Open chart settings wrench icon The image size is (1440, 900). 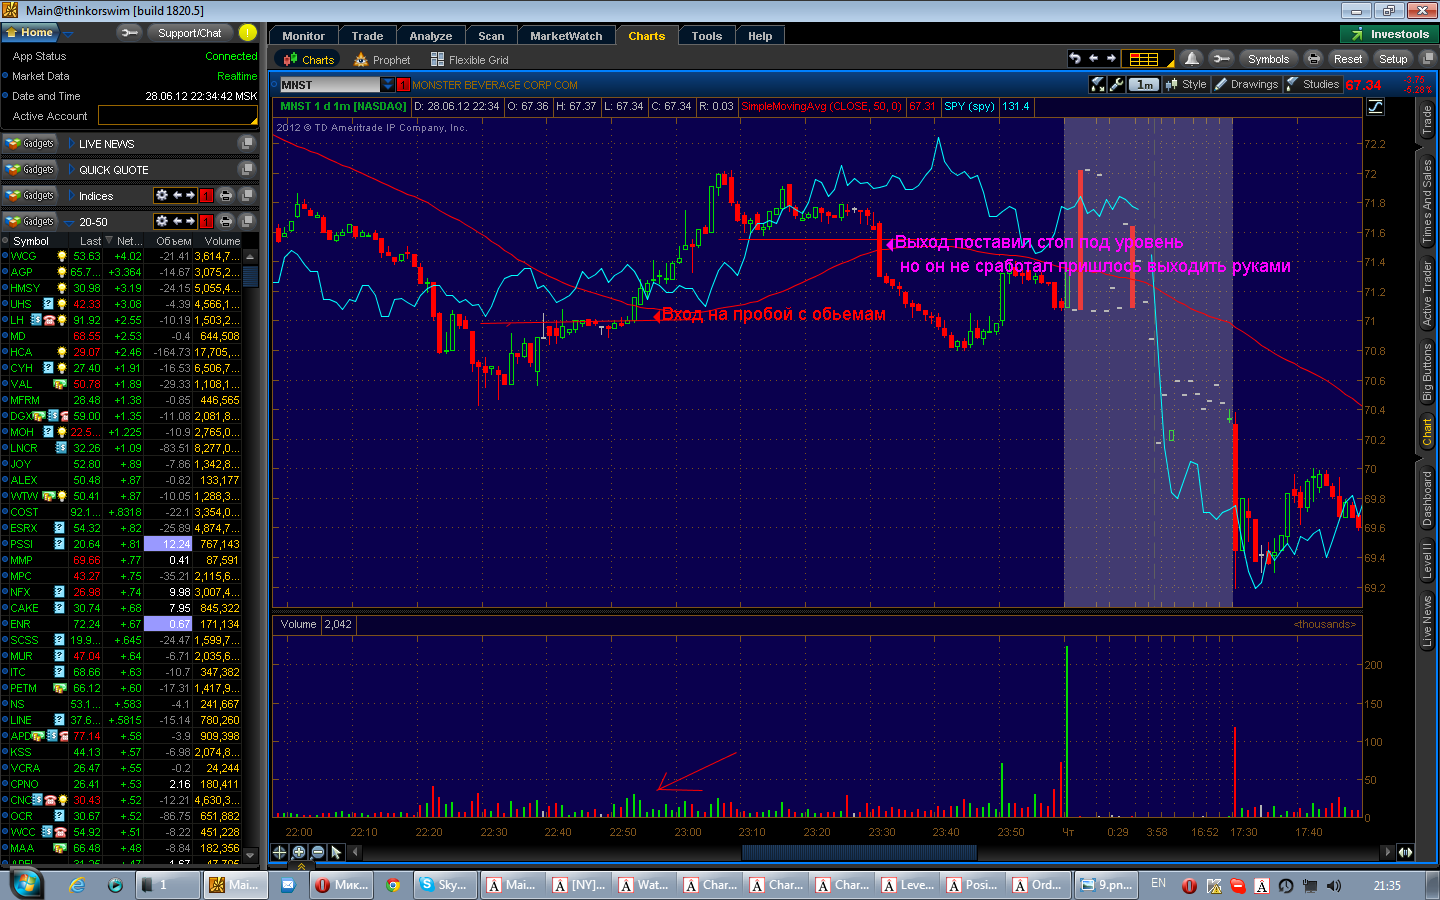coord(1117,84)
